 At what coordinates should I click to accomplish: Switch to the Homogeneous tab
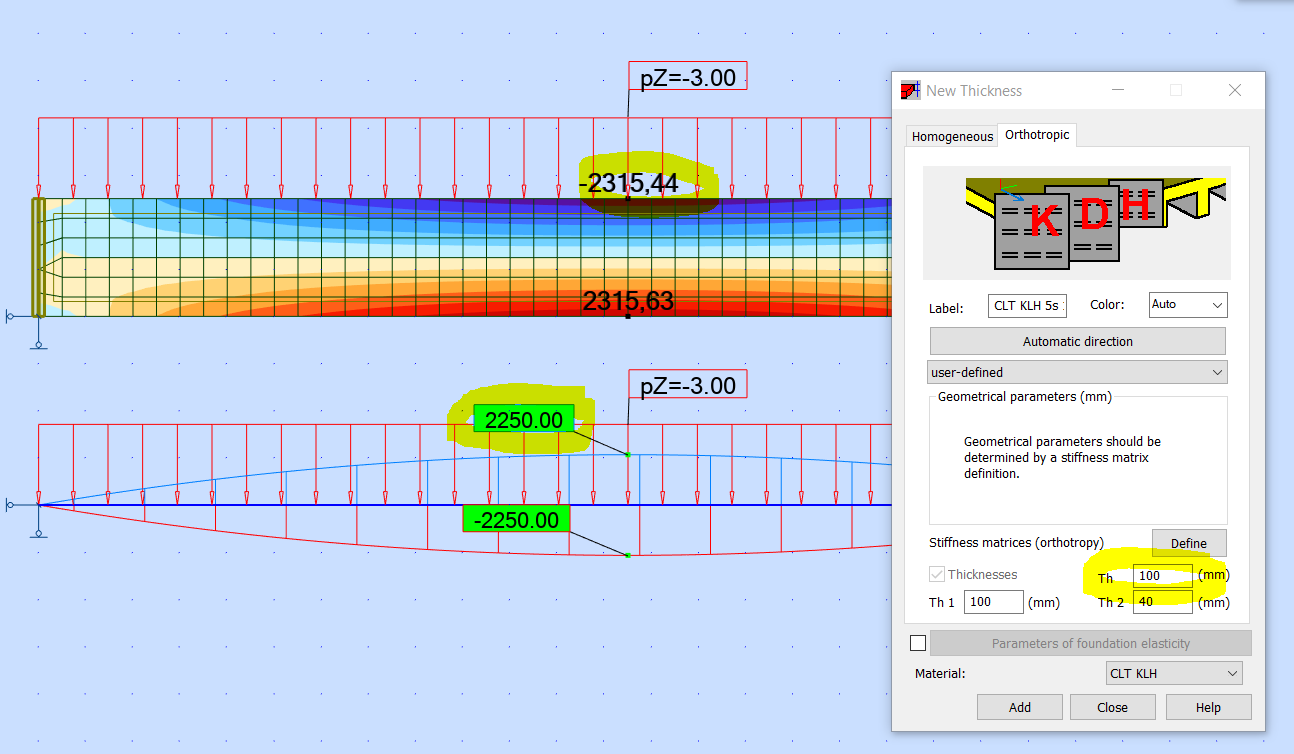[x=951, y=135]
